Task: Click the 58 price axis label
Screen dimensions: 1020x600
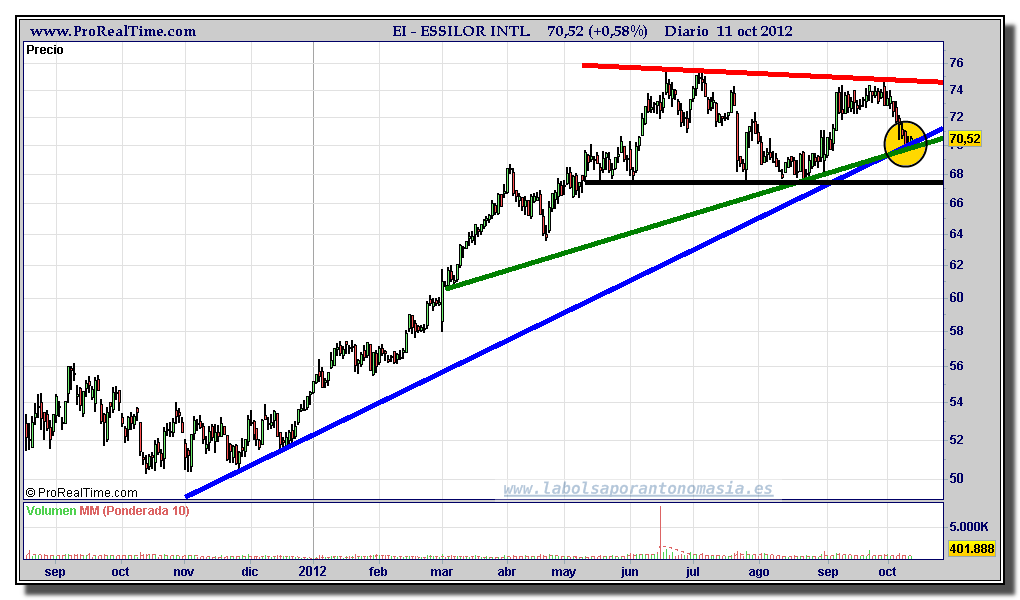Action: coord(956,331)
